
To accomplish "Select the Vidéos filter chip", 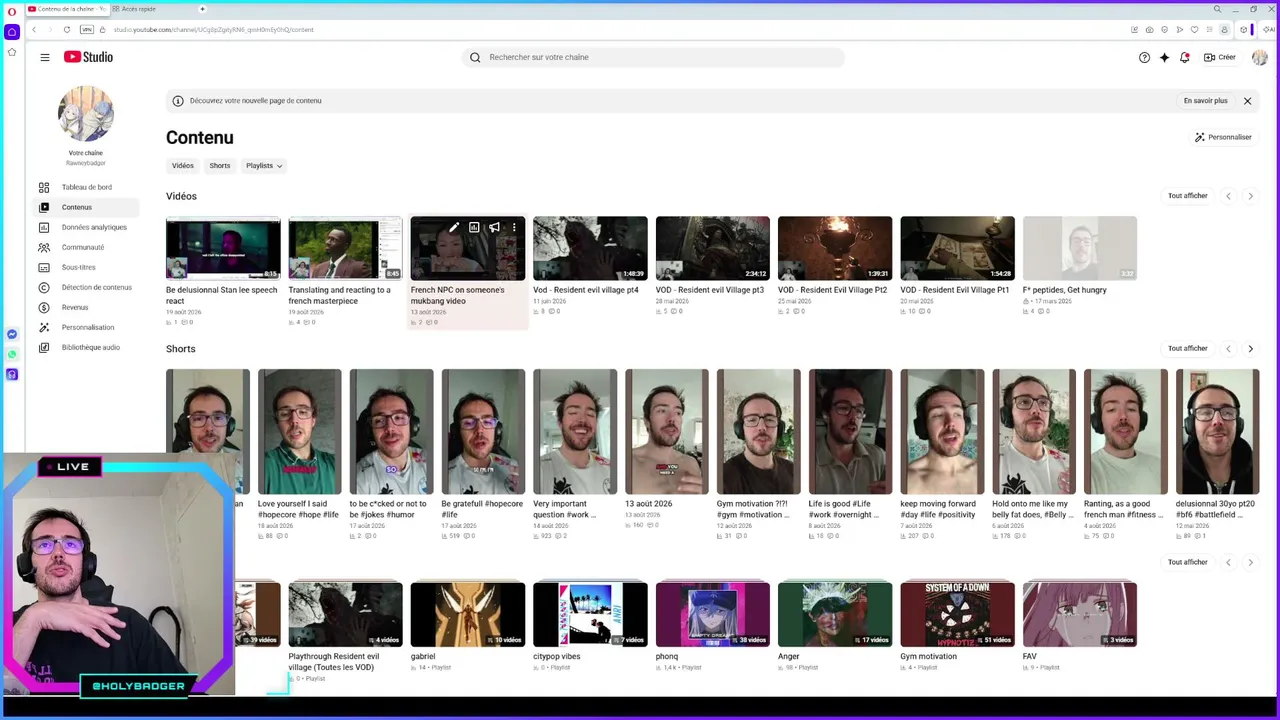I will tap(183, 166).
